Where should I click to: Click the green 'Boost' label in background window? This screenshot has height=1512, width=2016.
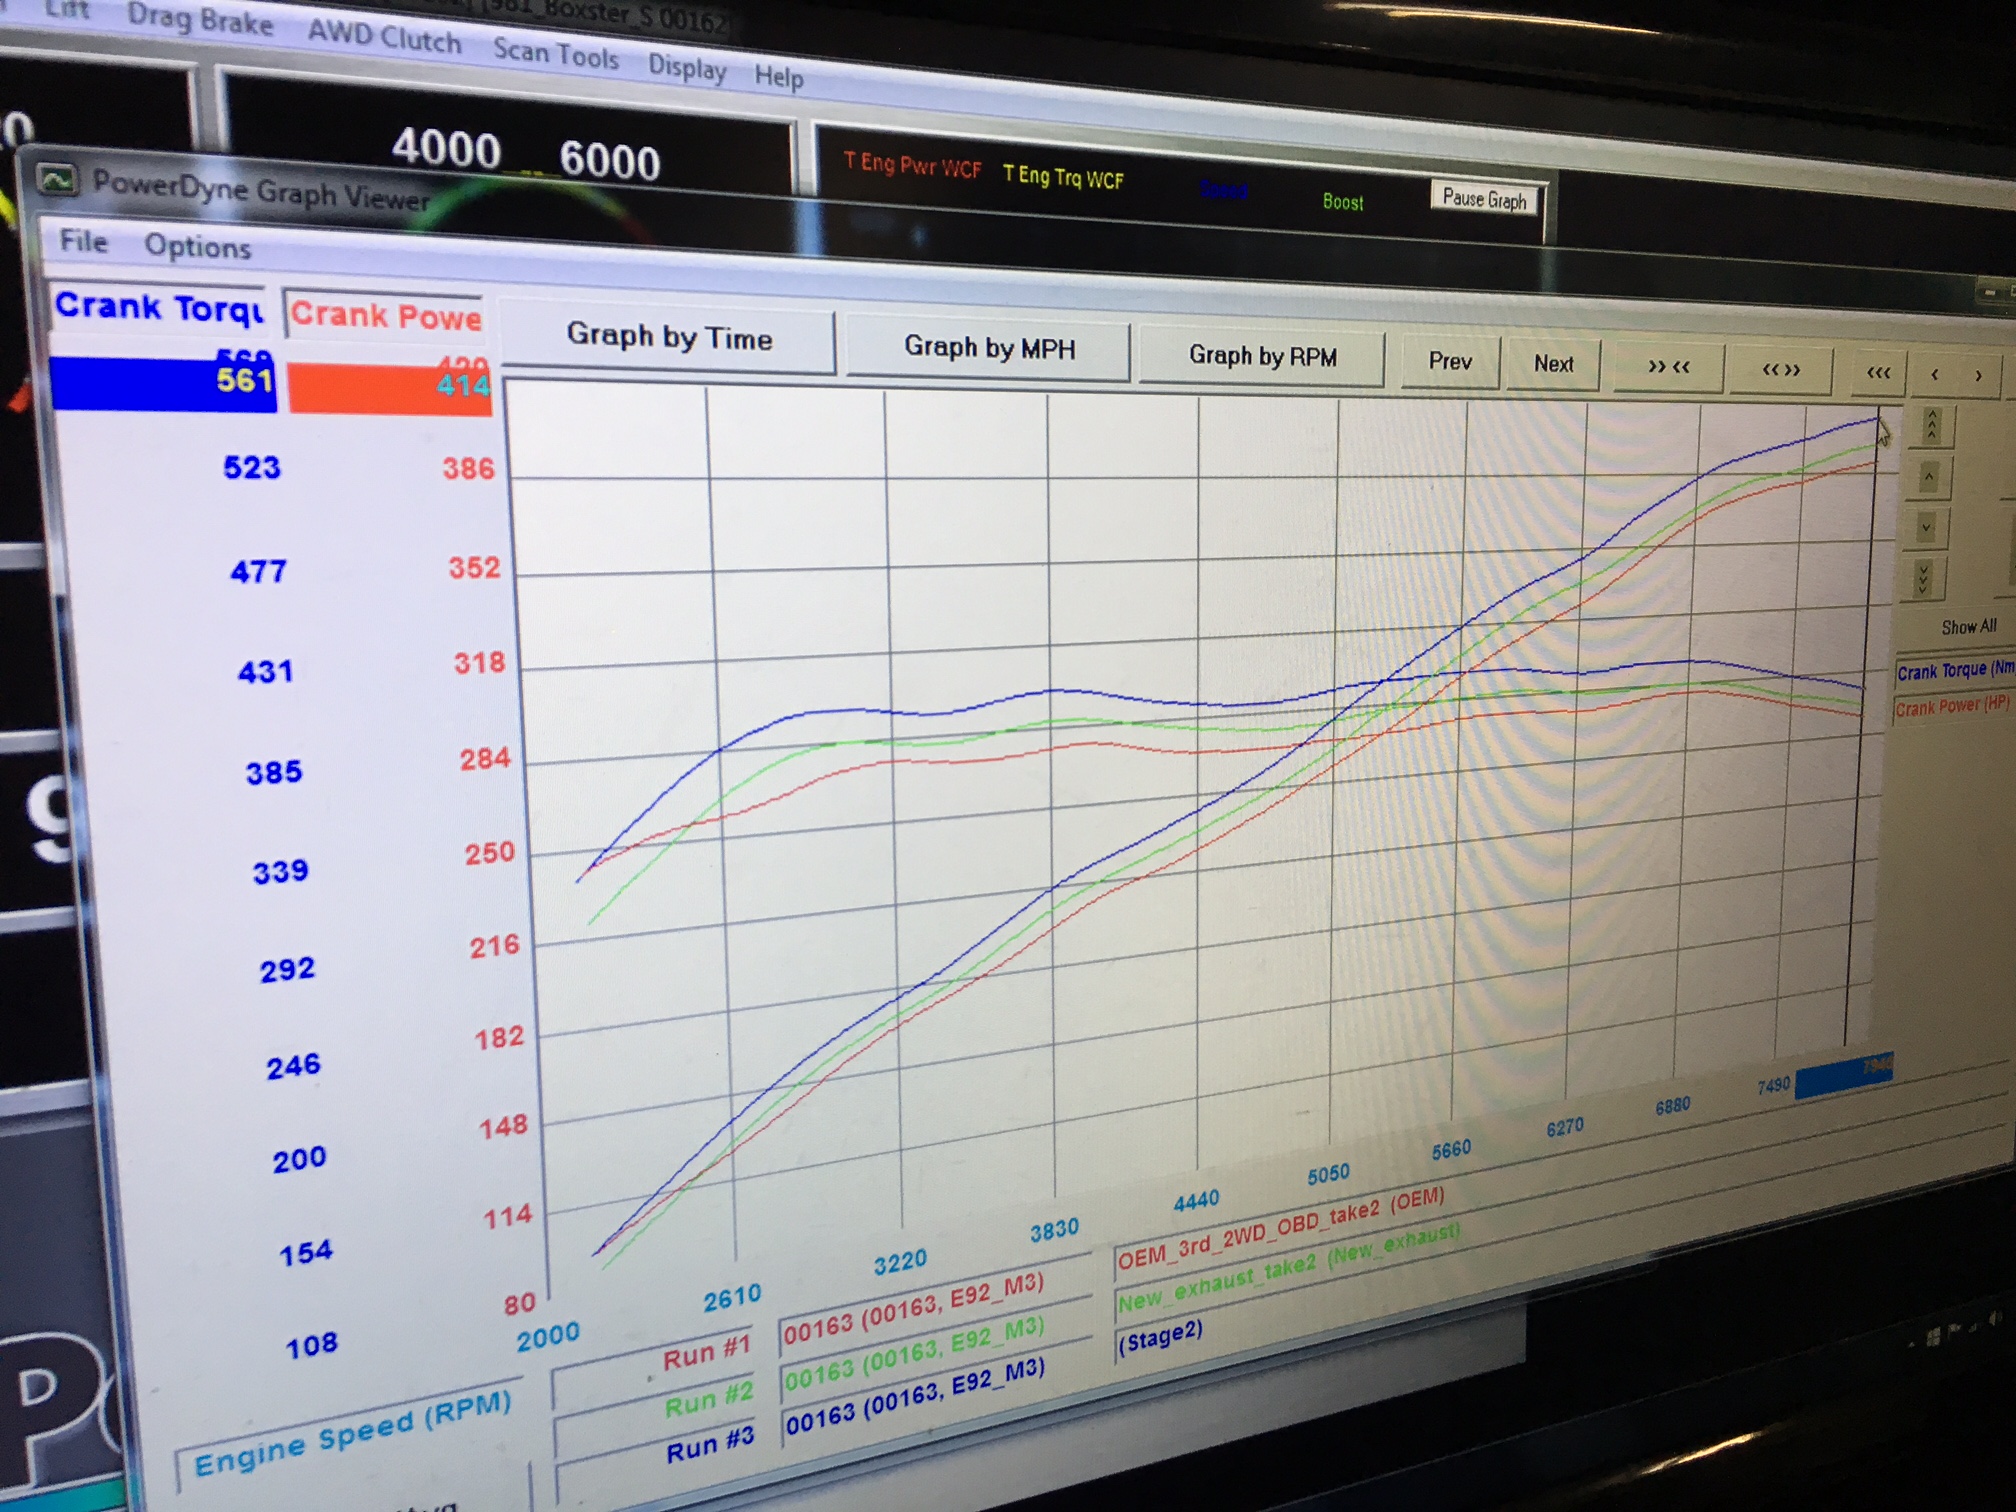click(1343, 201)
